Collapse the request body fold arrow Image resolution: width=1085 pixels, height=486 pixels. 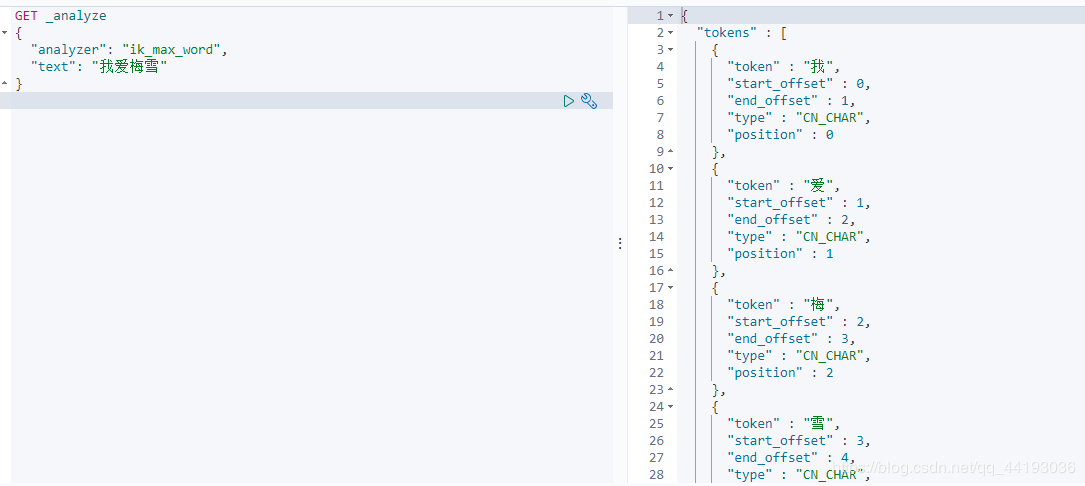(6, 33)
